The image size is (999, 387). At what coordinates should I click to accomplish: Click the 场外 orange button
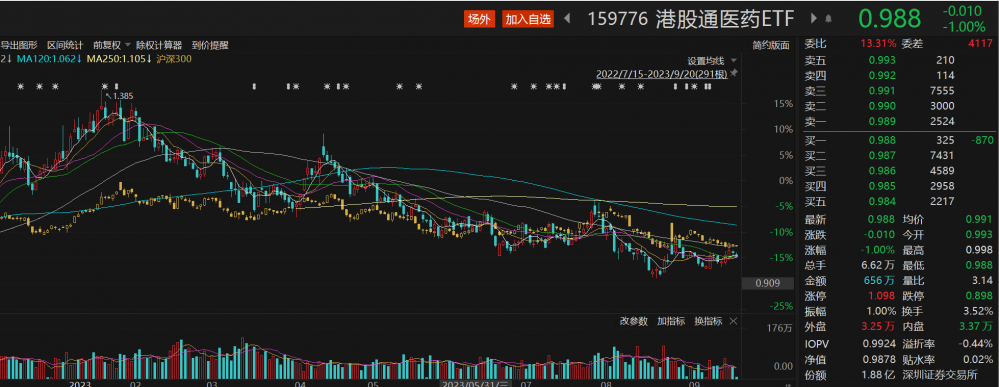point(480,19)
